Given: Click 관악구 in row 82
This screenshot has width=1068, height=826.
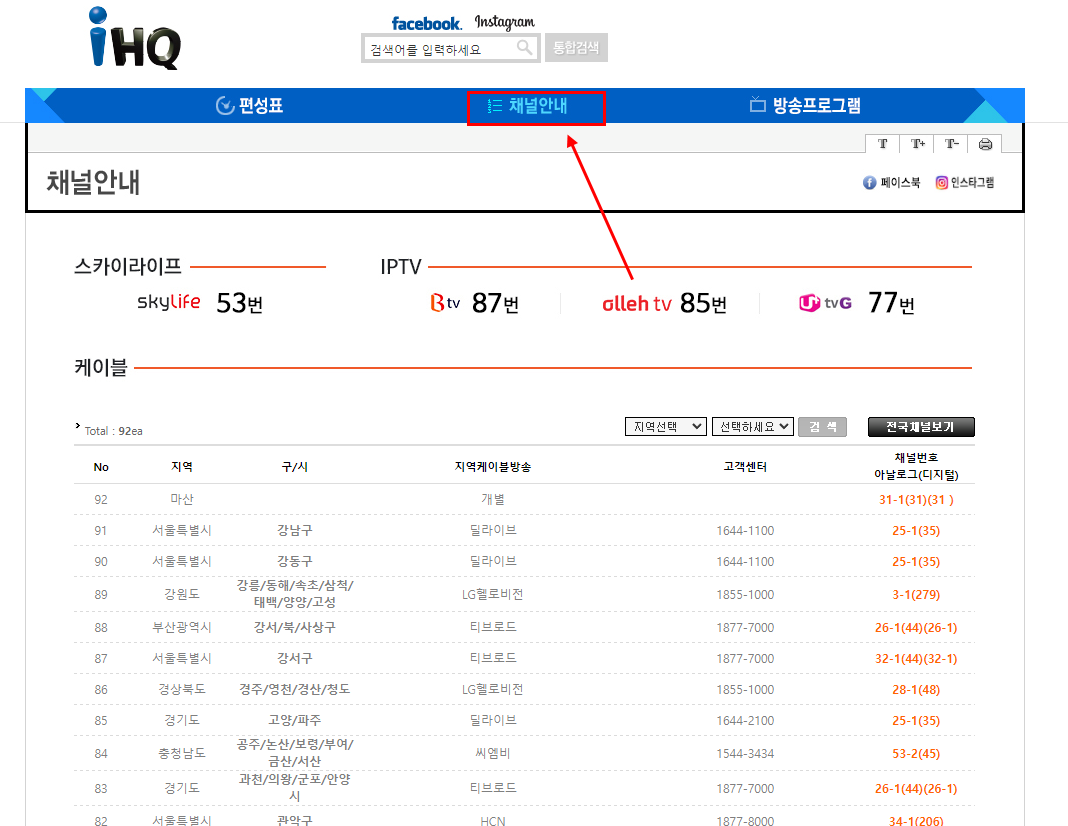Looking at the screenshot, I should 295,820.
